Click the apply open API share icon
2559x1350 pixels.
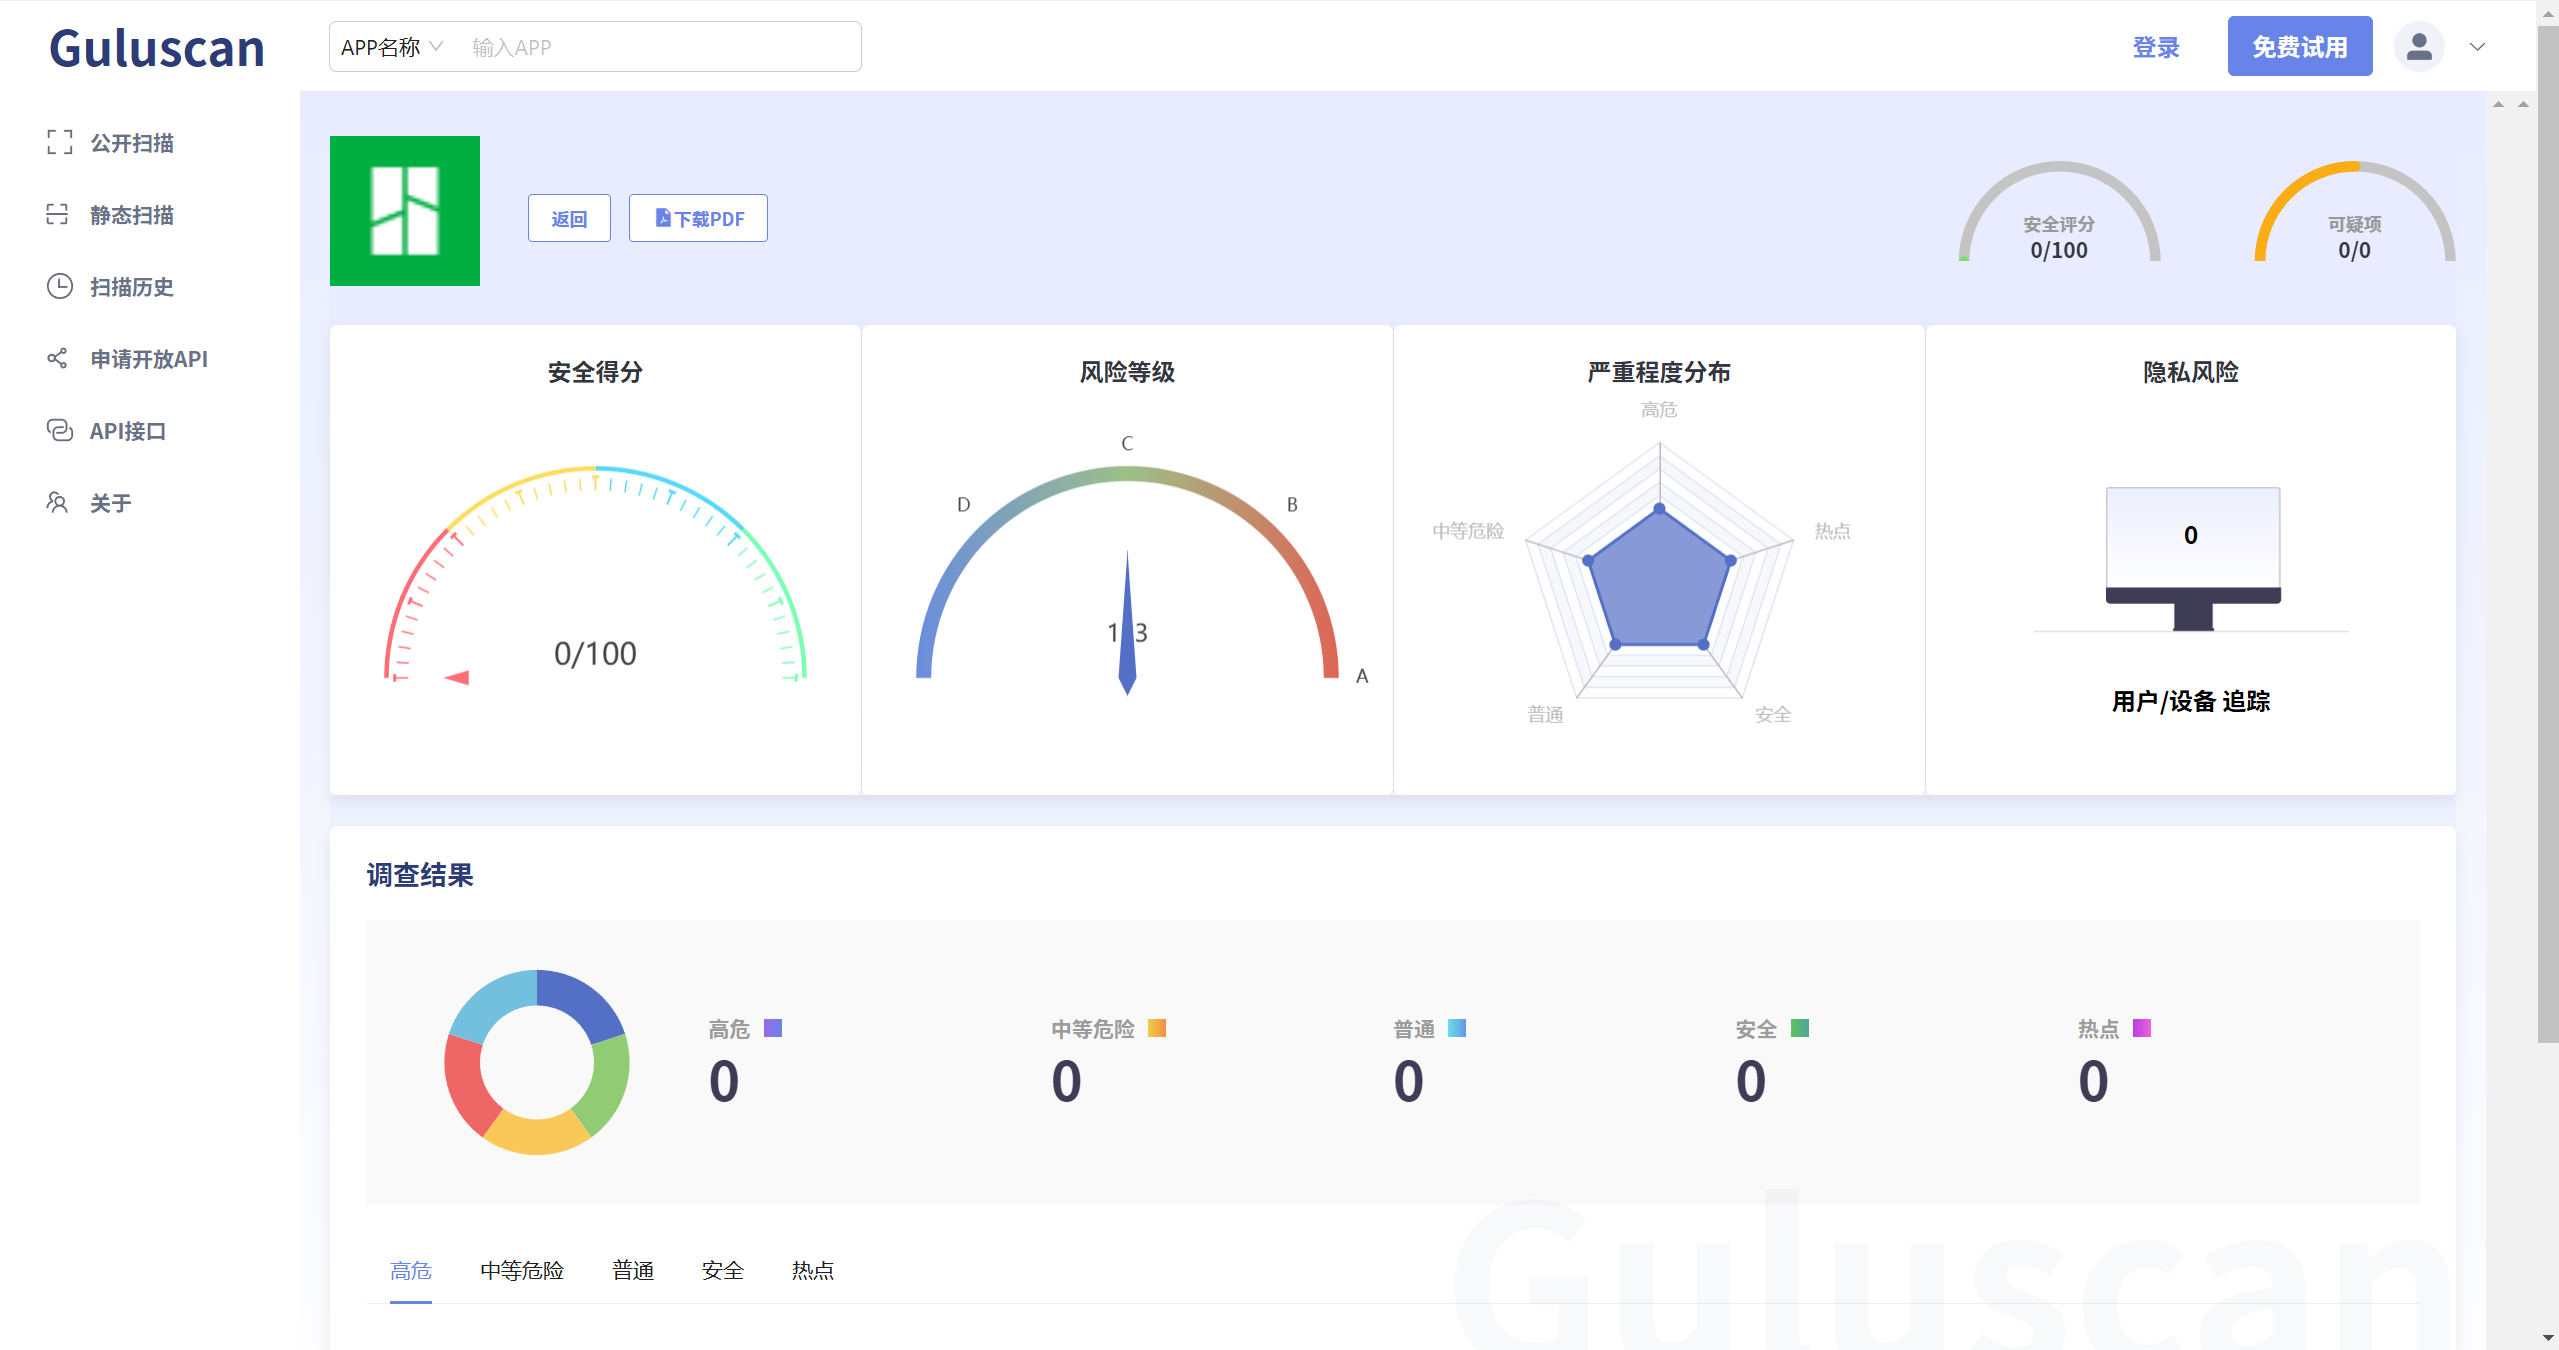click(x=57, y=359)
